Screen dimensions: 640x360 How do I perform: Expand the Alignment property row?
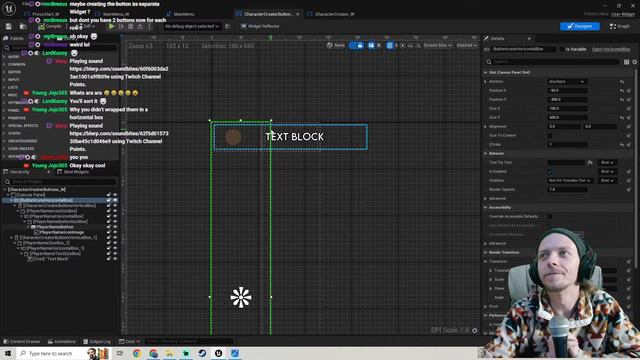tap(486, 126)
